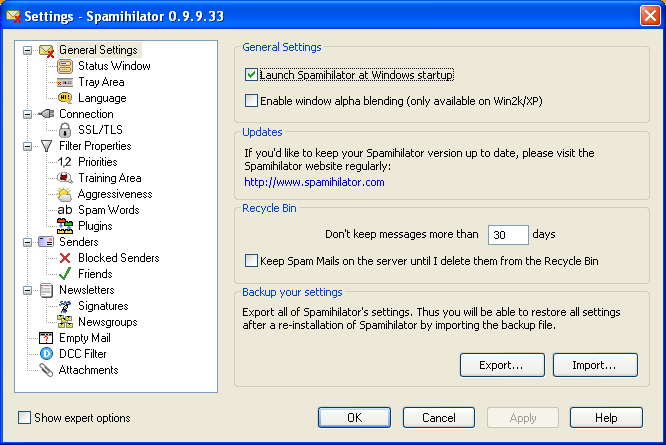
Task: Click the Export... button
Action: pos(502,365)
